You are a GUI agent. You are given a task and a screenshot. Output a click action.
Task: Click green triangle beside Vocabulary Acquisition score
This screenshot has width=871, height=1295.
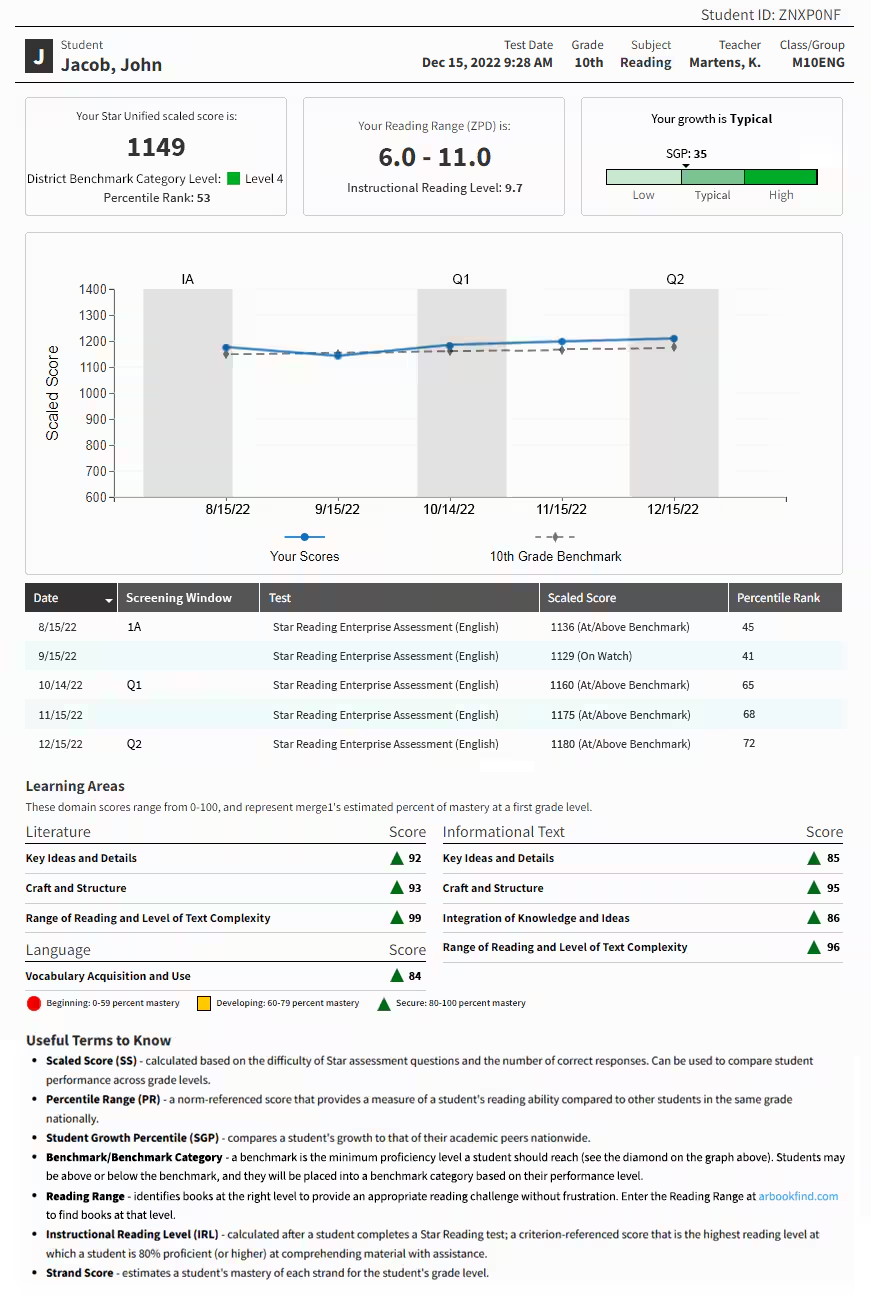pos(397,976)
